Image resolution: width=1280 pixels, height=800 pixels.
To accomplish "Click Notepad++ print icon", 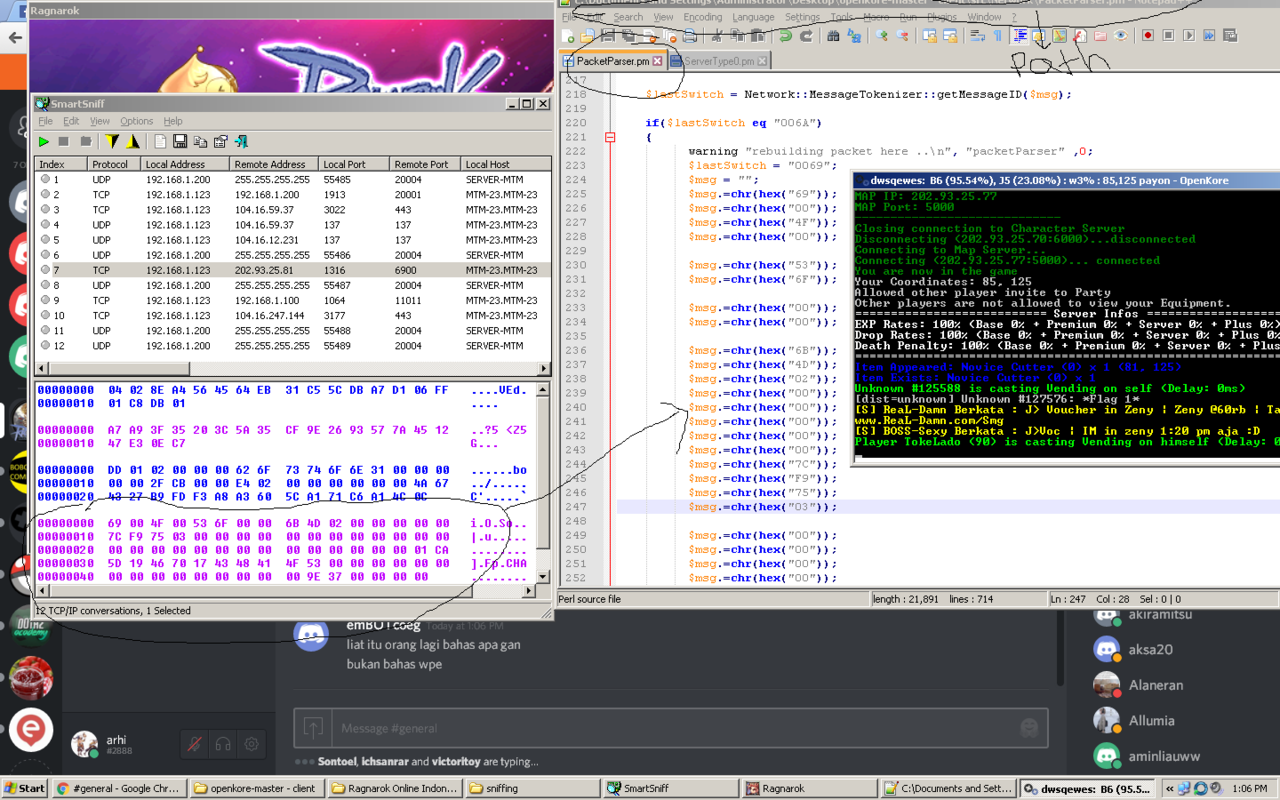I will coord(690,36).
